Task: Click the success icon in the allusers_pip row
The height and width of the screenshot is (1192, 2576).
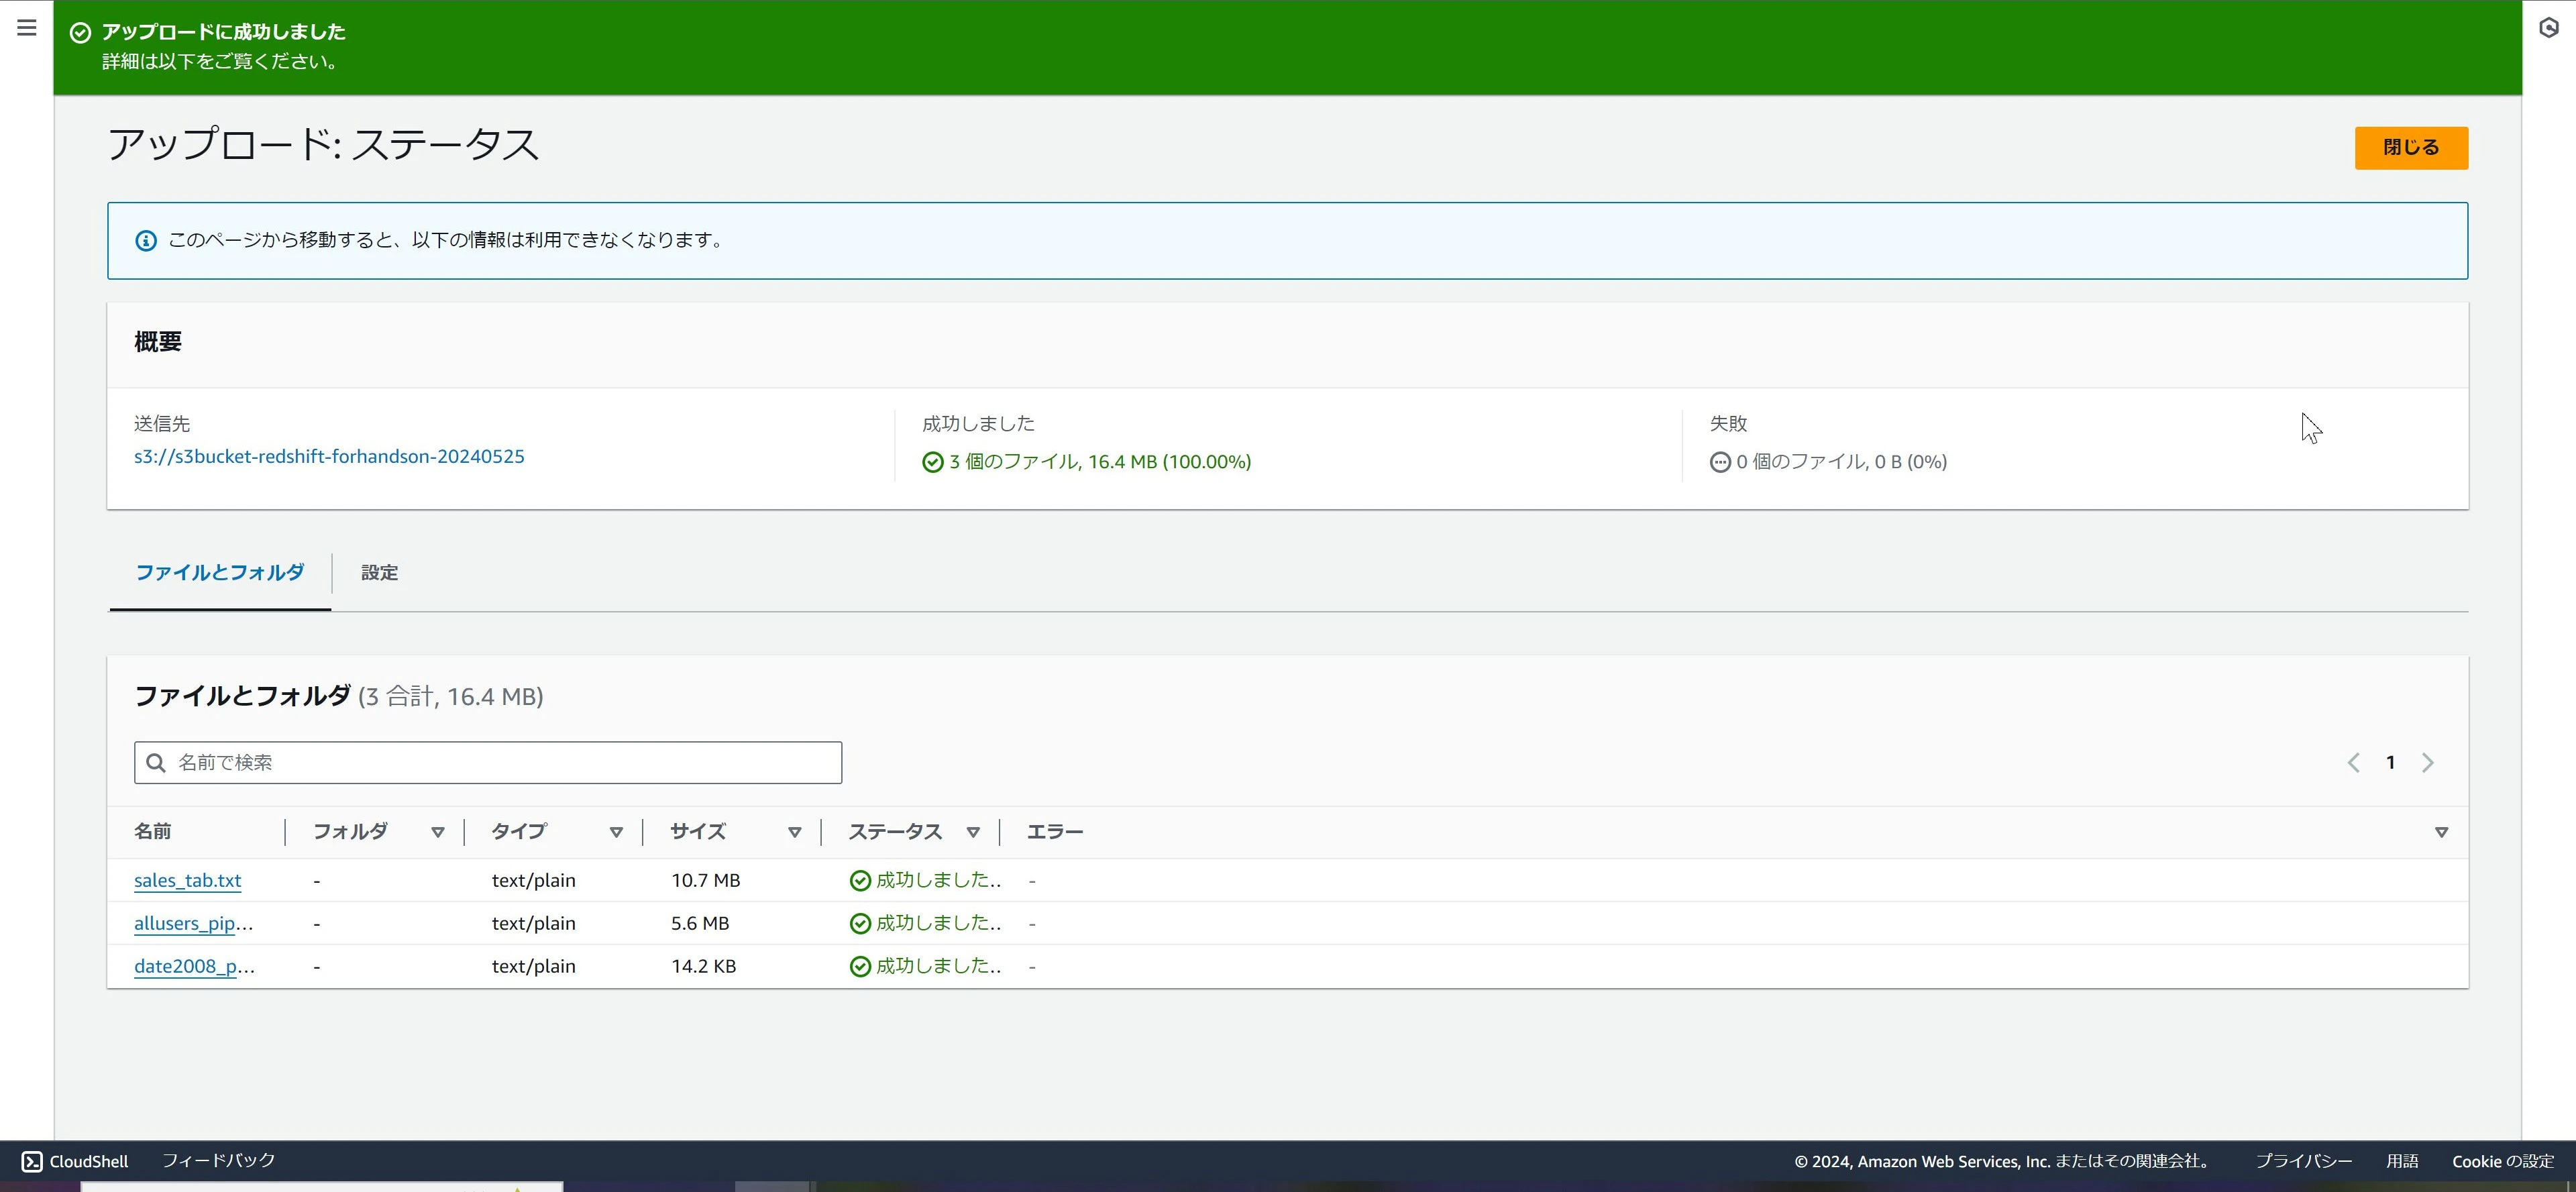Action: coord(860,924)
